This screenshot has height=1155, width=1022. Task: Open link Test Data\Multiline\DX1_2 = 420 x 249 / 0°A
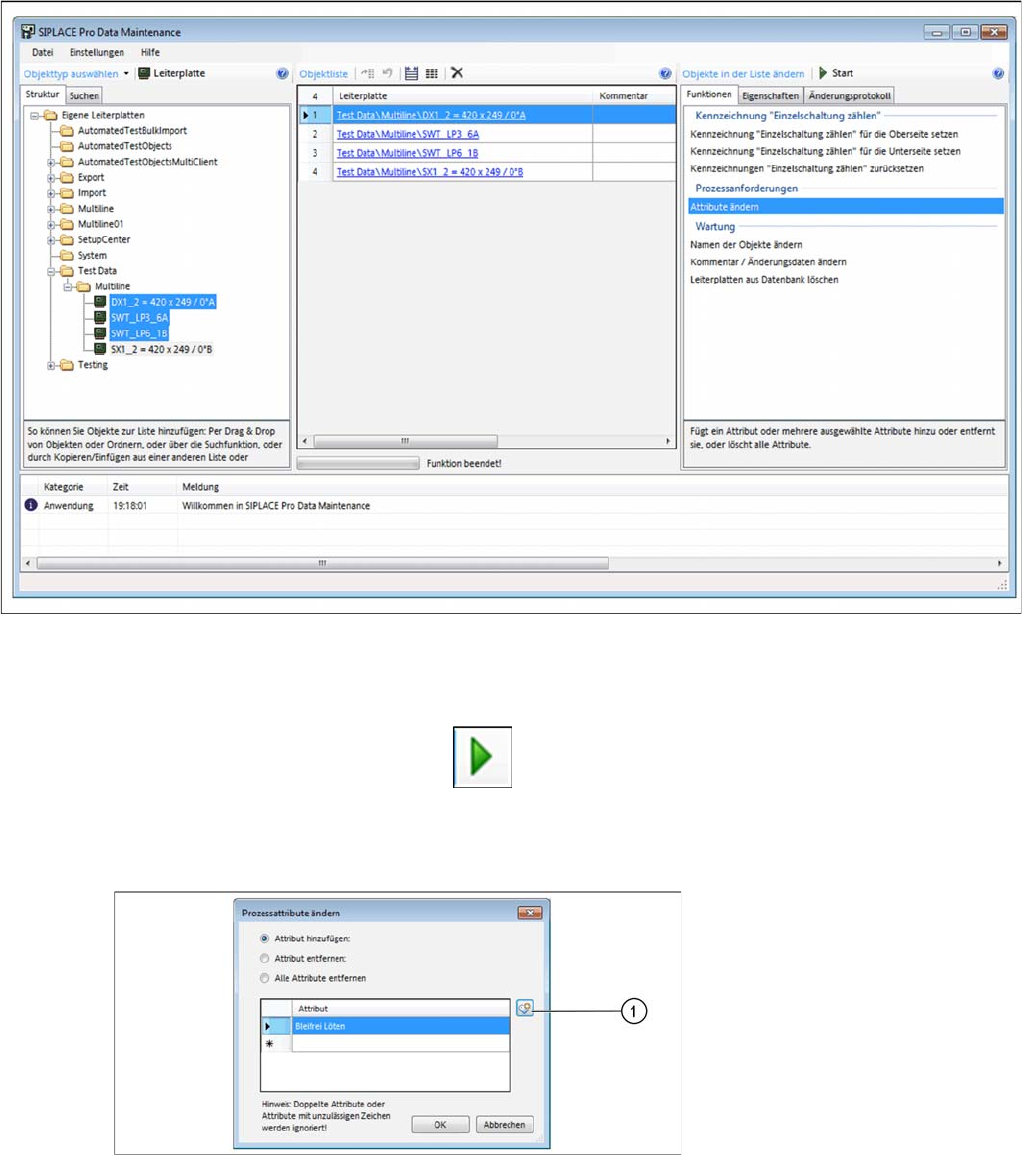click(431, 115)
